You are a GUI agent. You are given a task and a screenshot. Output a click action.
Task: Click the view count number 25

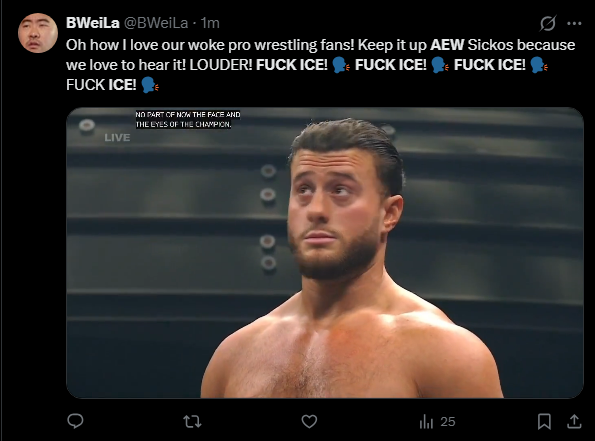(448, 422)
